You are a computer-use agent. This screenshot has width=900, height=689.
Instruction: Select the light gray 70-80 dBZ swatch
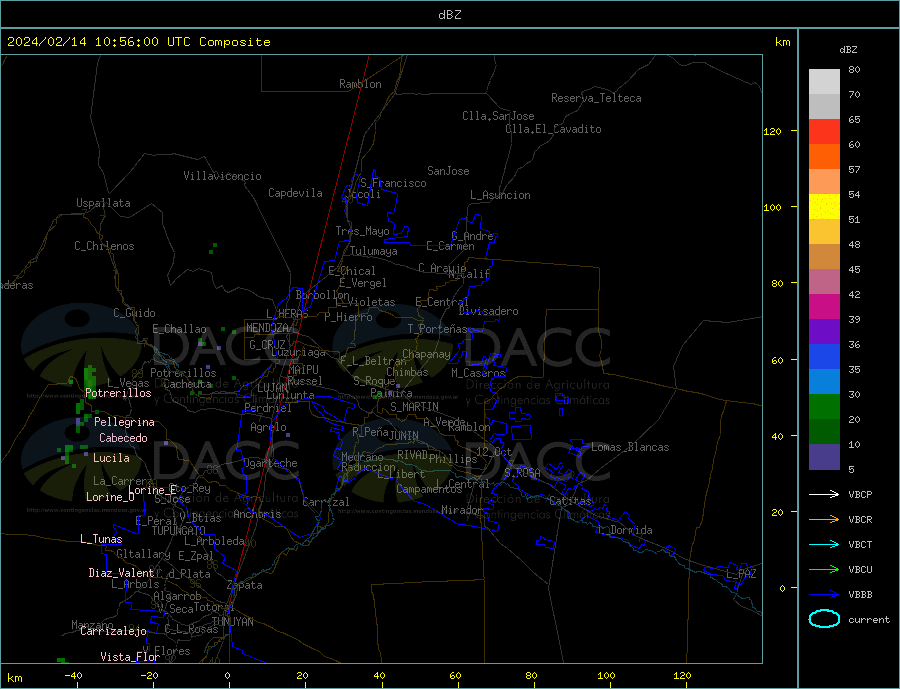(824, 82)
